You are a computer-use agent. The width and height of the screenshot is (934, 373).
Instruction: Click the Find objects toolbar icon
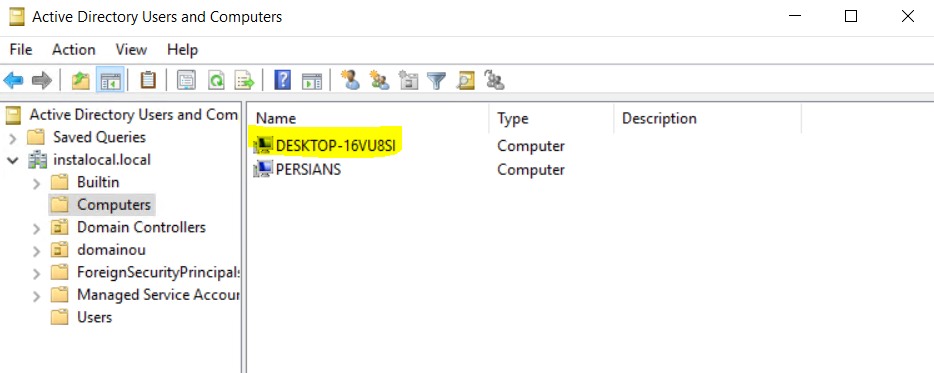click(465, 80)
